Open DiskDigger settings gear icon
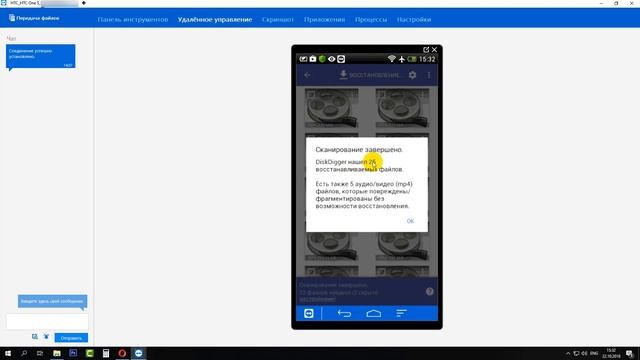 point(413,75)
